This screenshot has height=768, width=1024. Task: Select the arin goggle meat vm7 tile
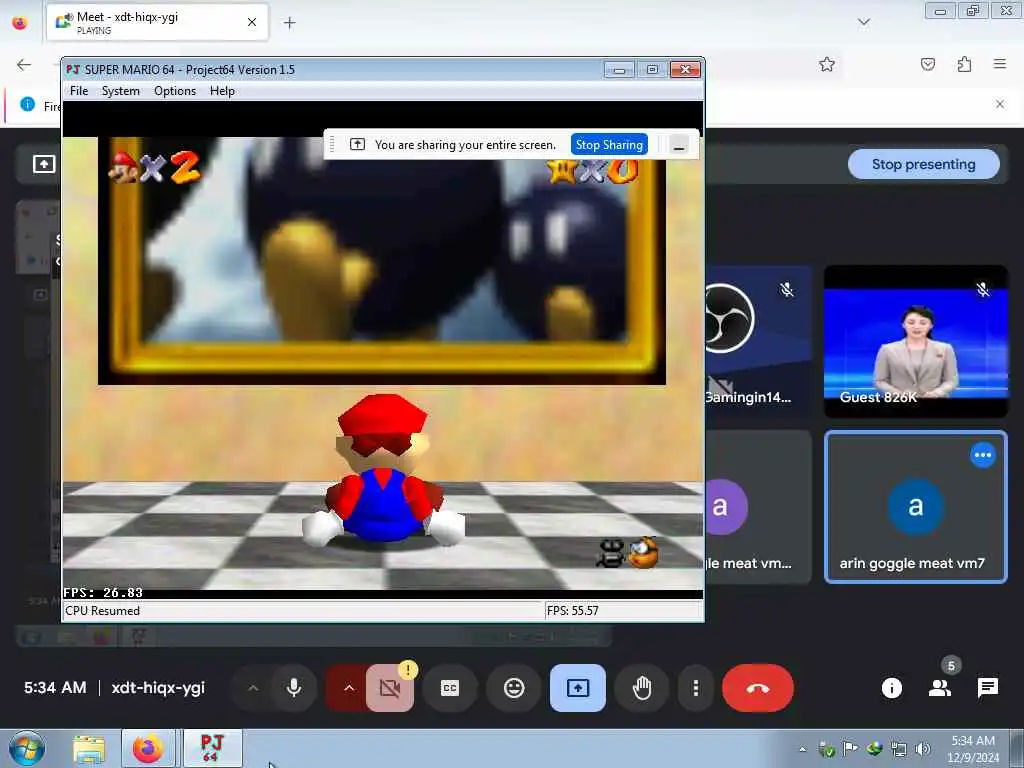tap(916, 507)
